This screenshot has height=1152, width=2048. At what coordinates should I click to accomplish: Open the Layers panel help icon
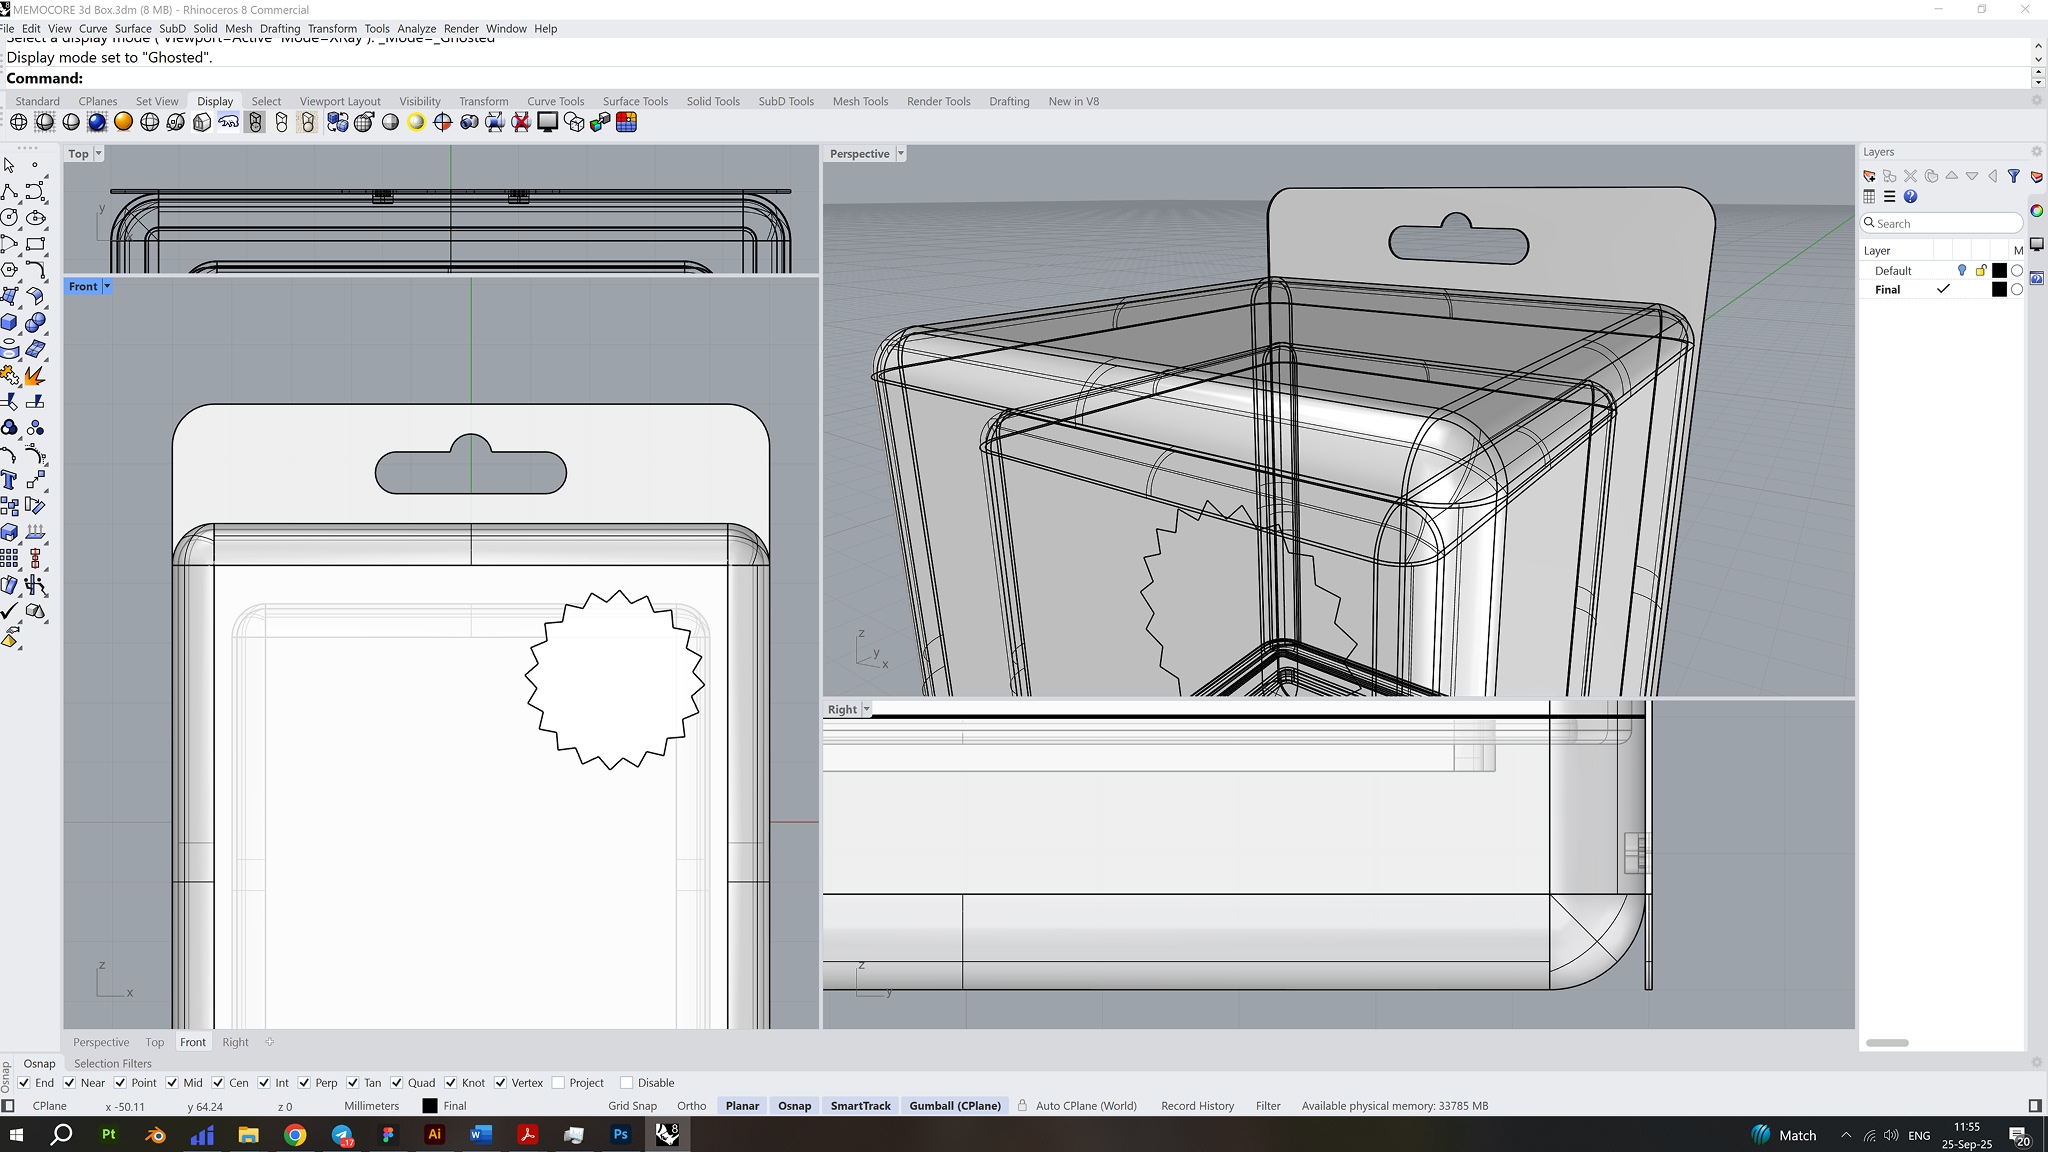(1910, 197)
